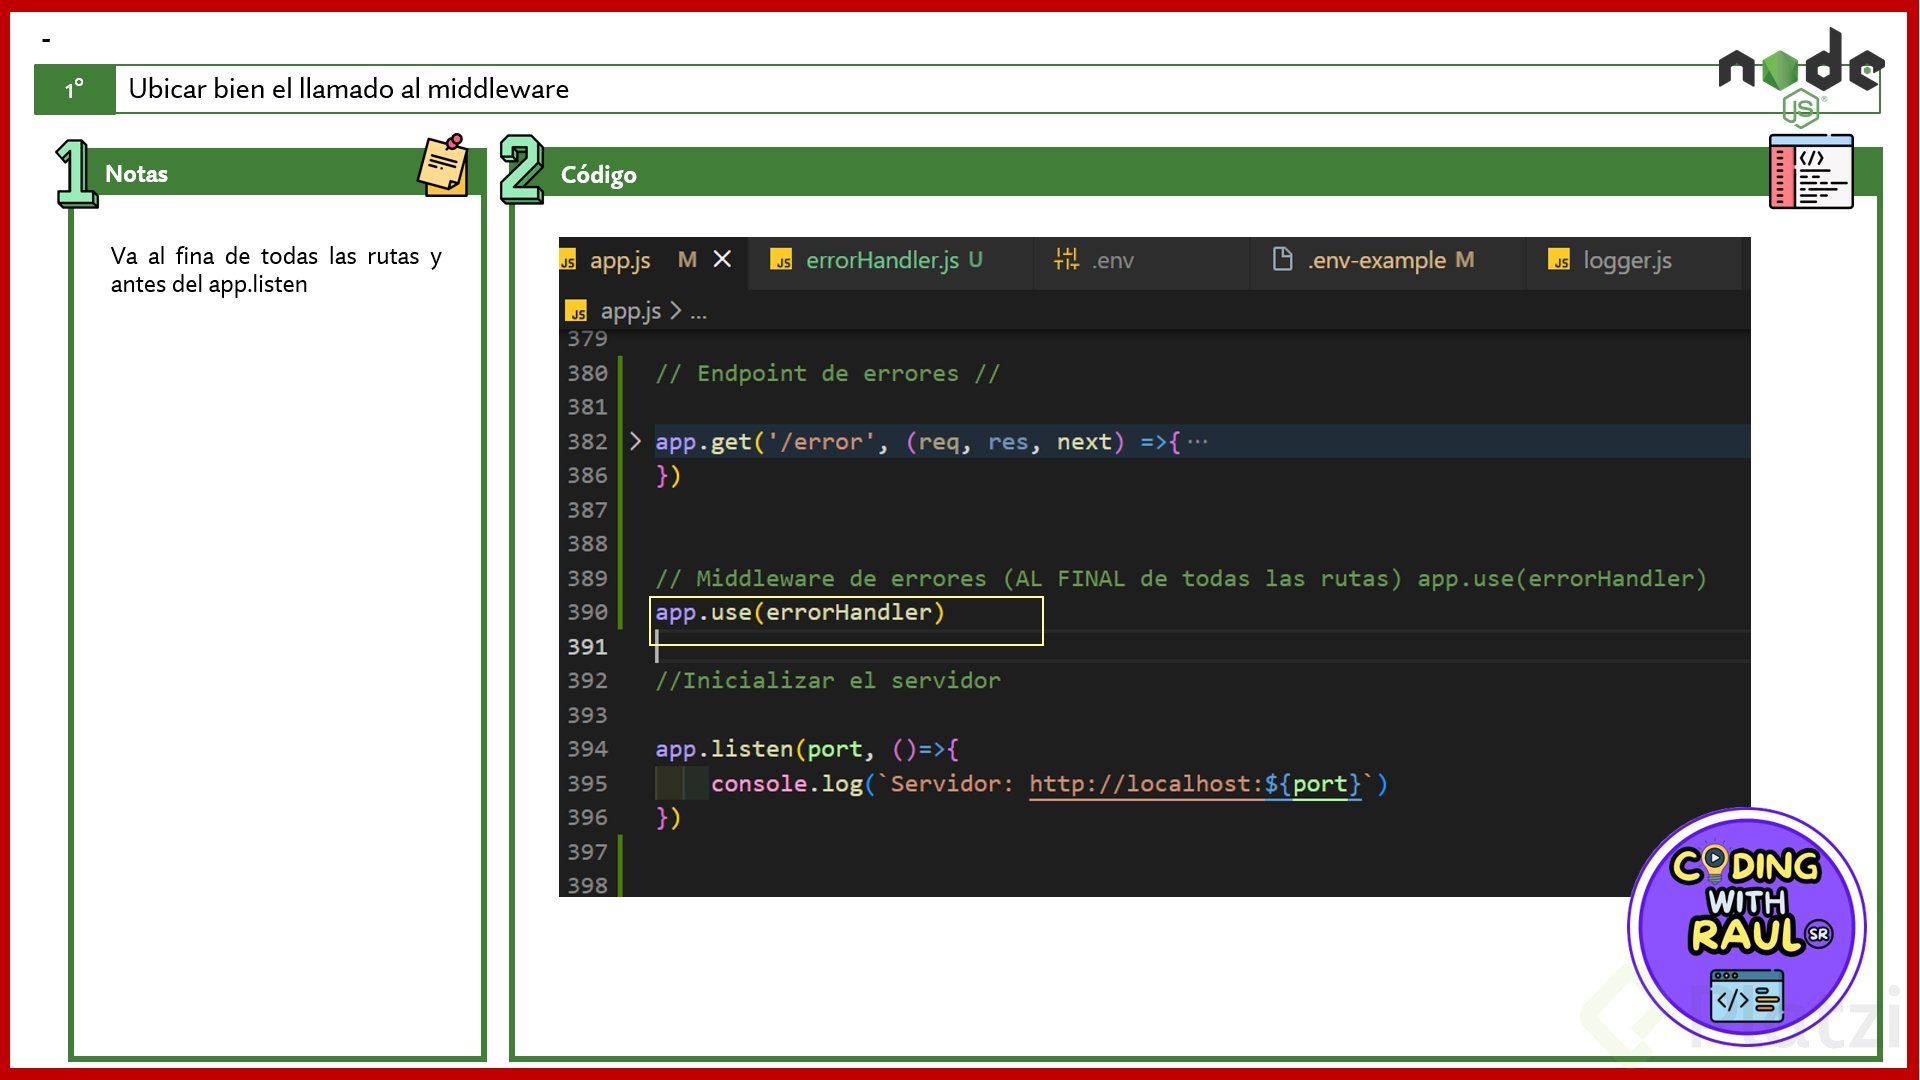Click the settings icon on .env tab
The image size is (1920, 1080).
click(1066, 260)
